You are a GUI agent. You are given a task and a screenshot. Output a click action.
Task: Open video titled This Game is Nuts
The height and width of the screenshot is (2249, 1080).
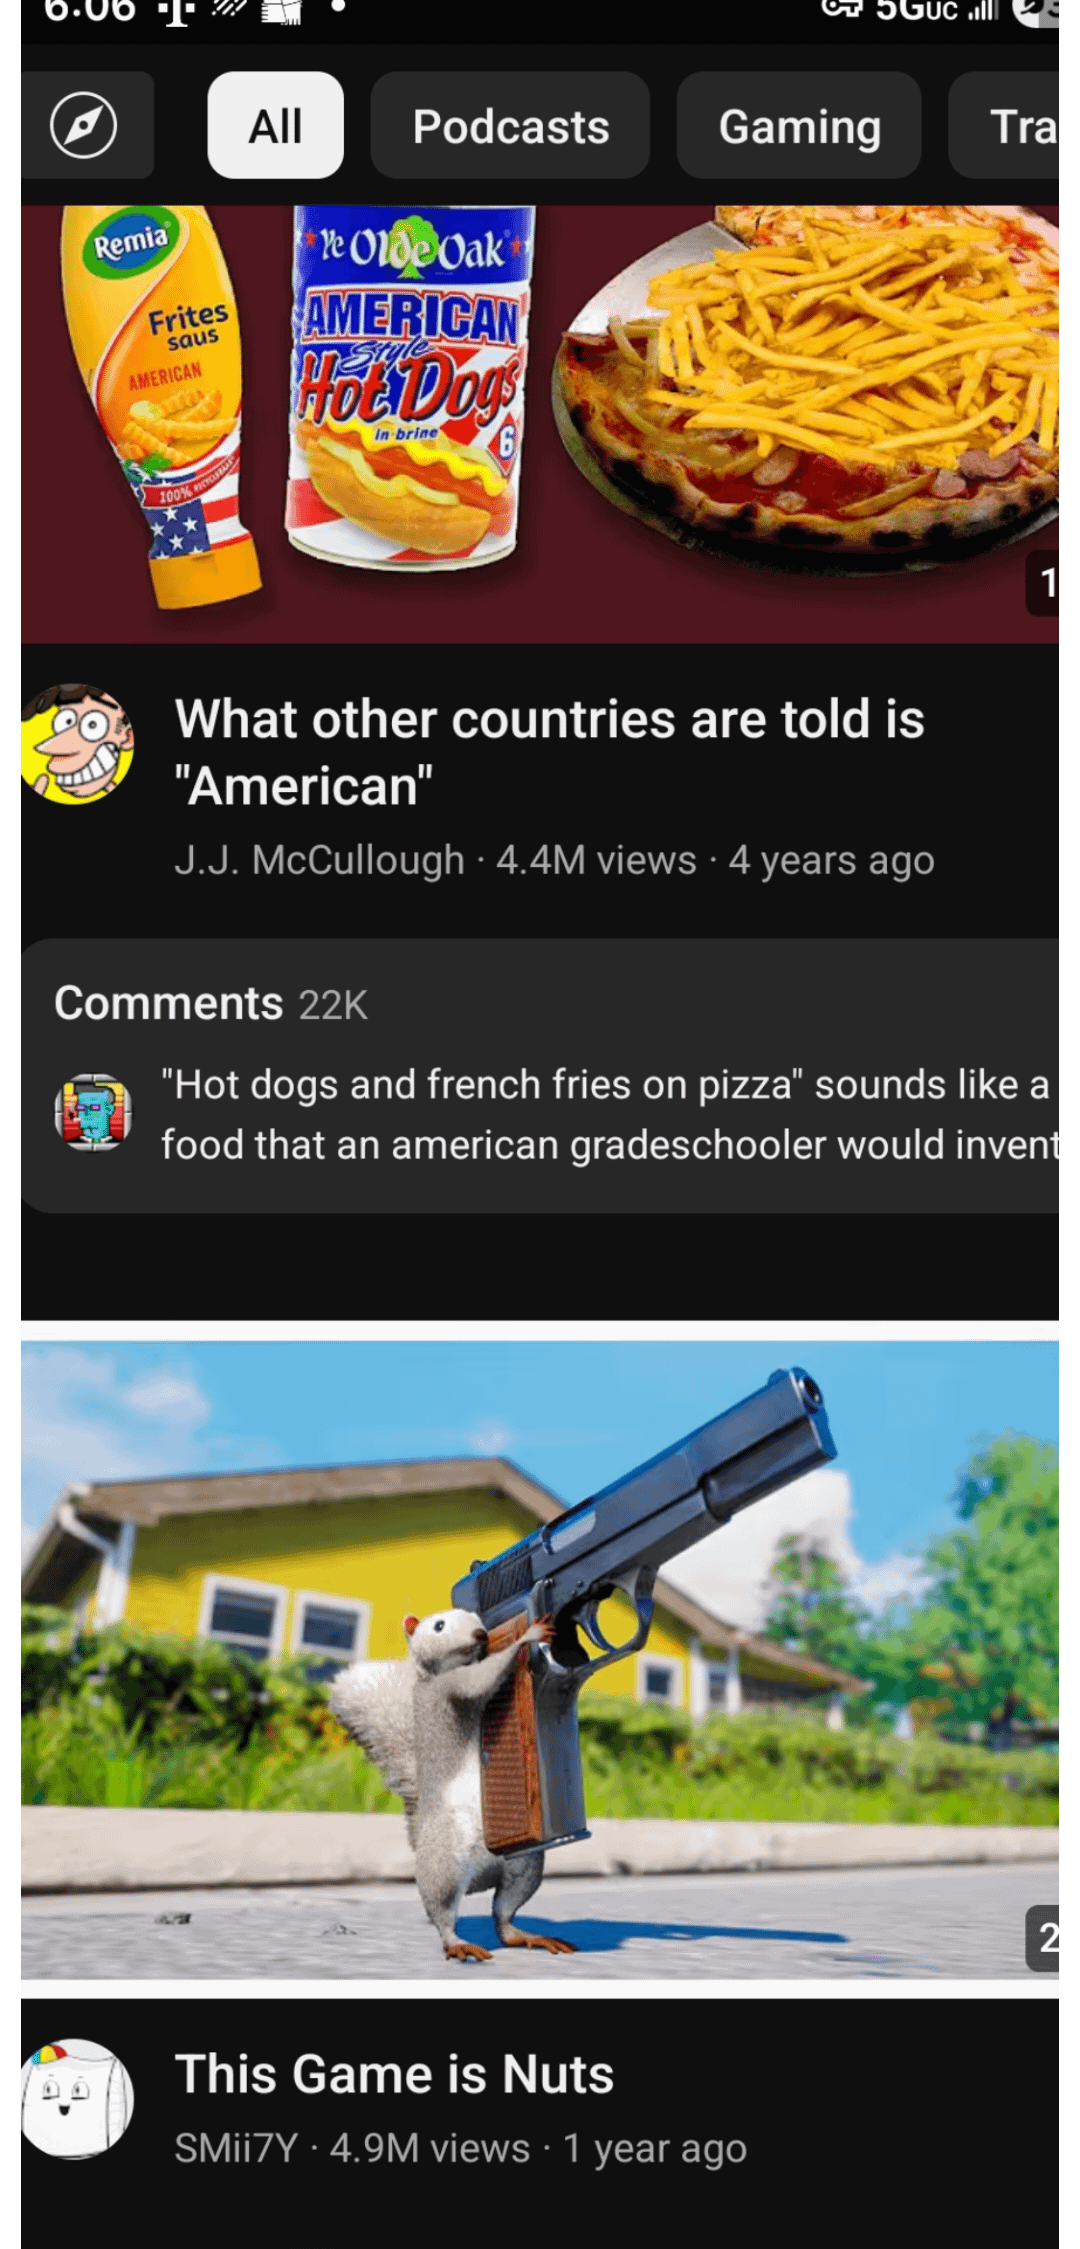[394, 2074]
